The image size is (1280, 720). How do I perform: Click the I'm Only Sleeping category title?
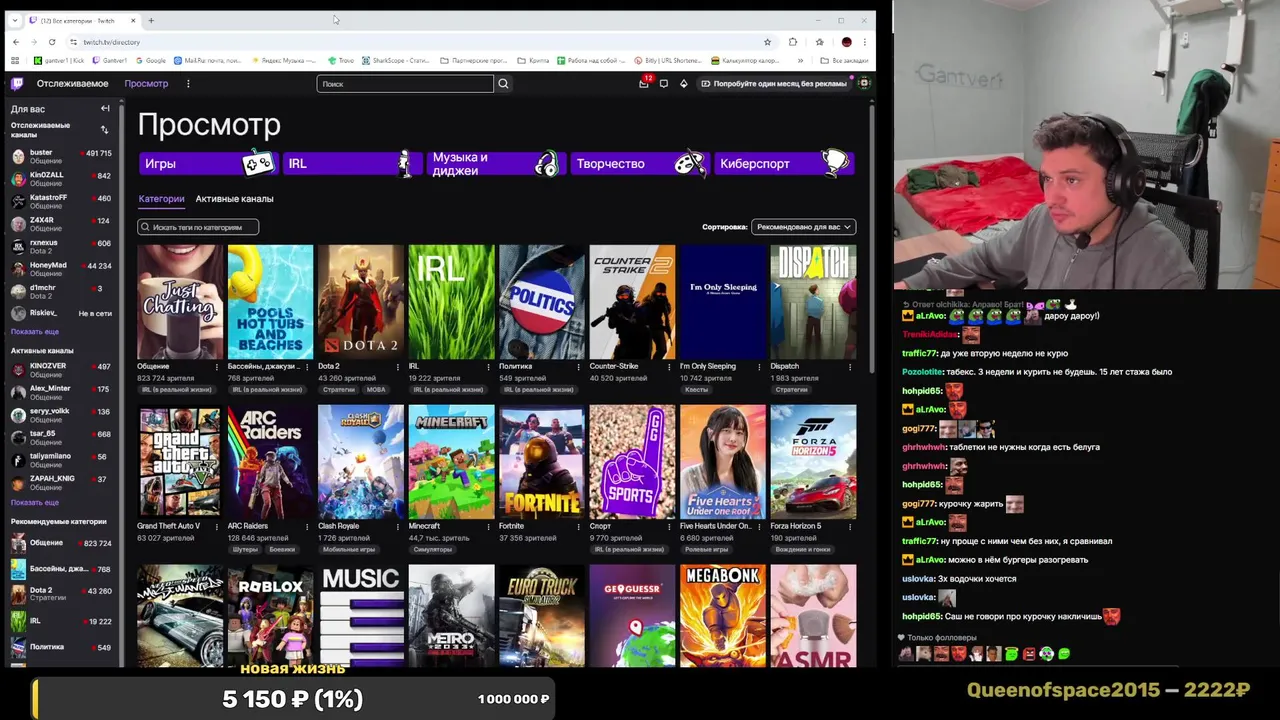pyautogui.click(x=708, y=366)
